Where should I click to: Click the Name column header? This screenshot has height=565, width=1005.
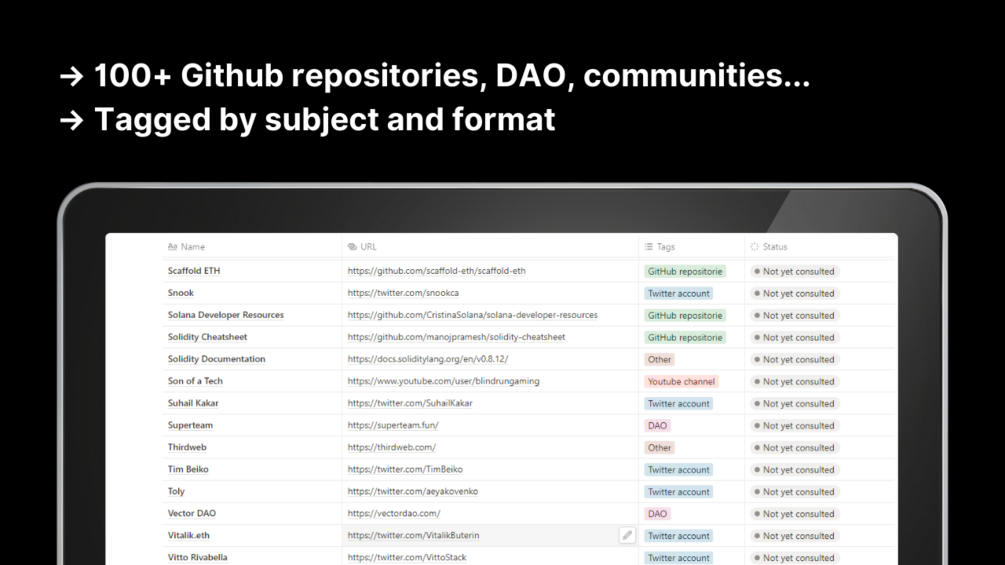[x=187, y=247]
